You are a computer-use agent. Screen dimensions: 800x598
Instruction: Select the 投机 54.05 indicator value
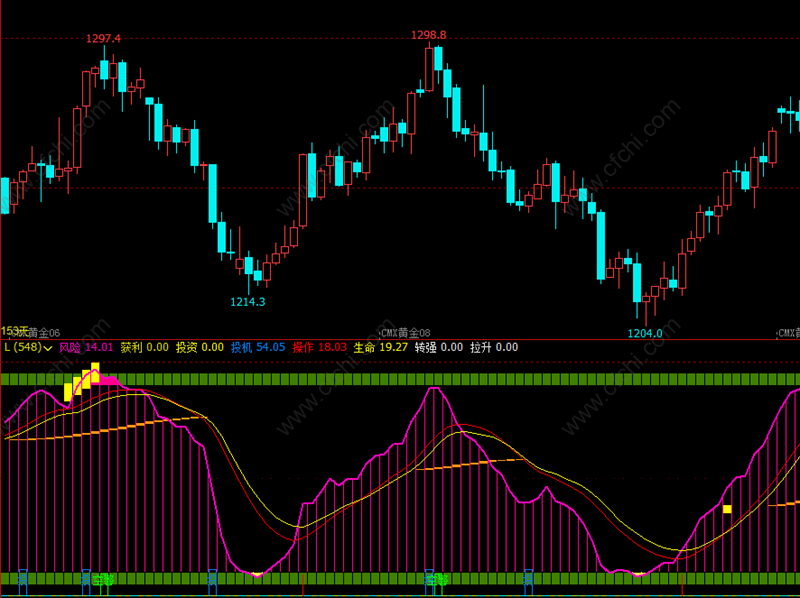pyautogui.click(x=258, y=347)
